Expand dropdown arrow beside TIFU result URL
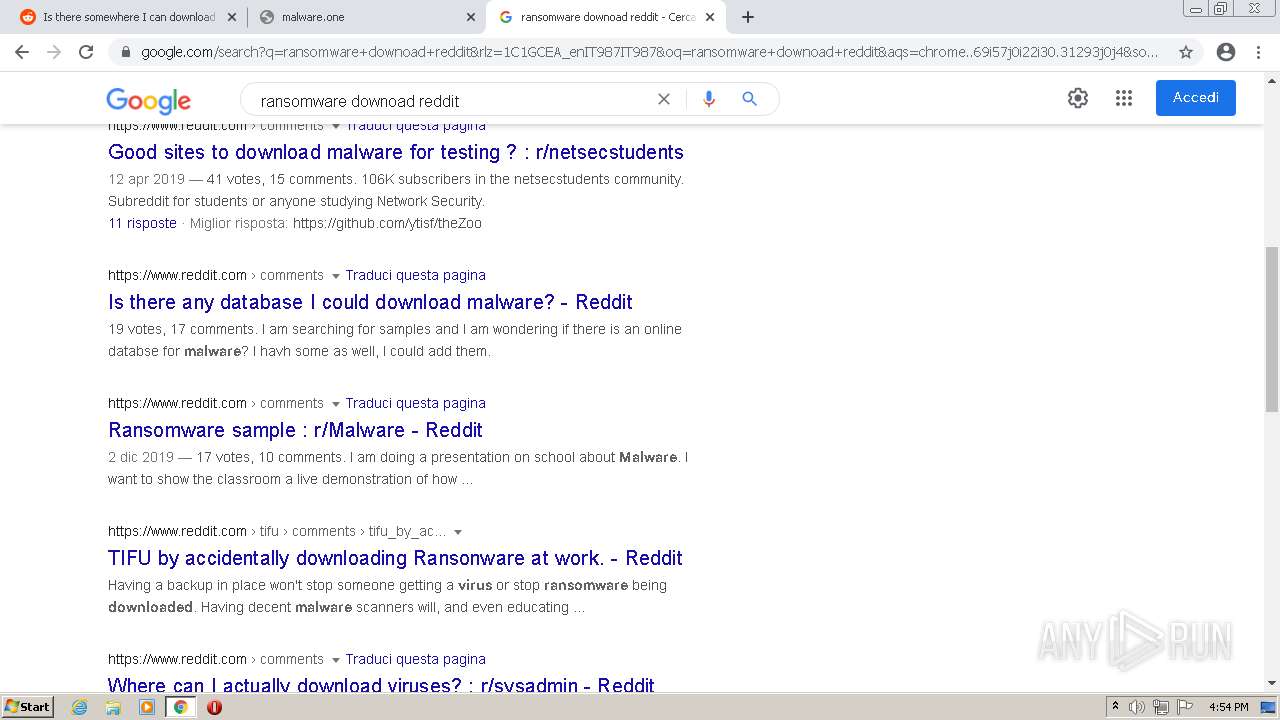This screenshot has width=1280, height=720. 458,532
